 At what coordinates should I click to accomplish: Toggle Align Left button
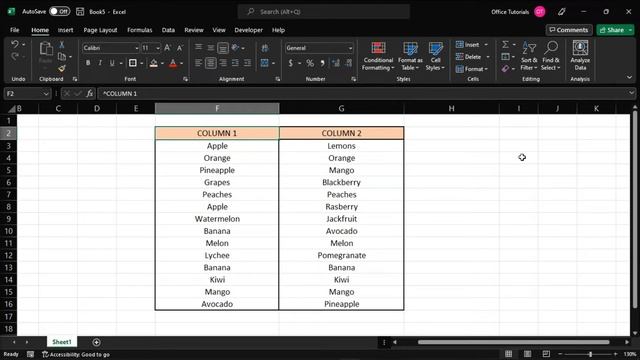(198, 63)
